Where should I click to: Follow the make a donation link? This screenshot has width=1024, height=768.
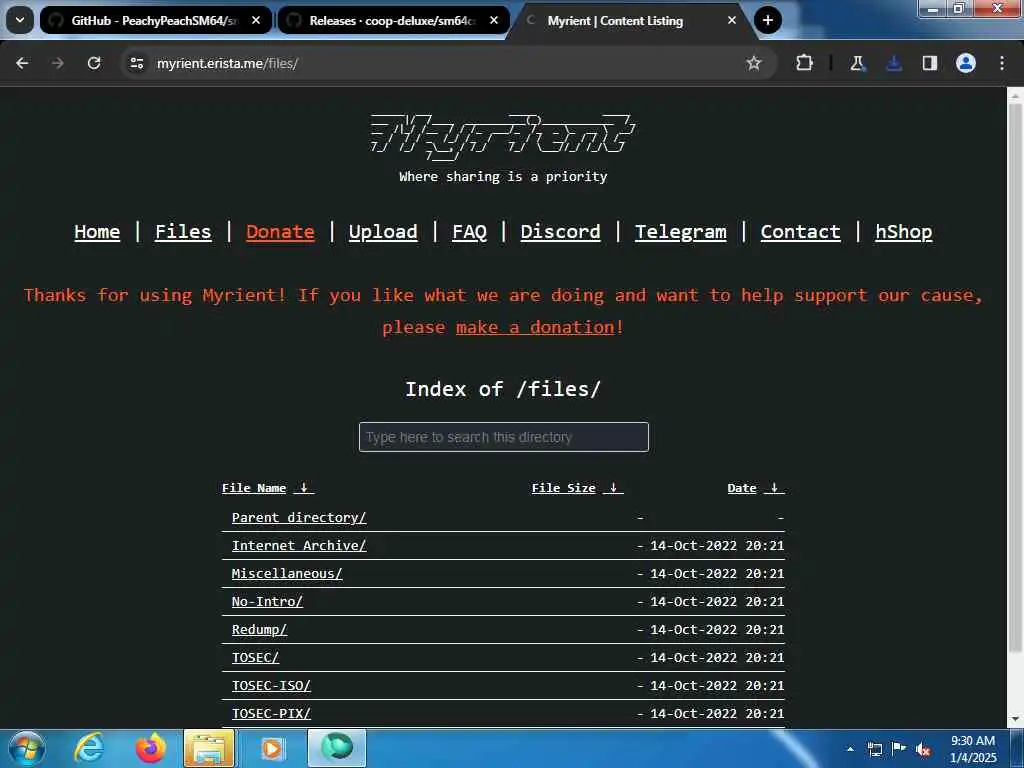click(536, 327)
